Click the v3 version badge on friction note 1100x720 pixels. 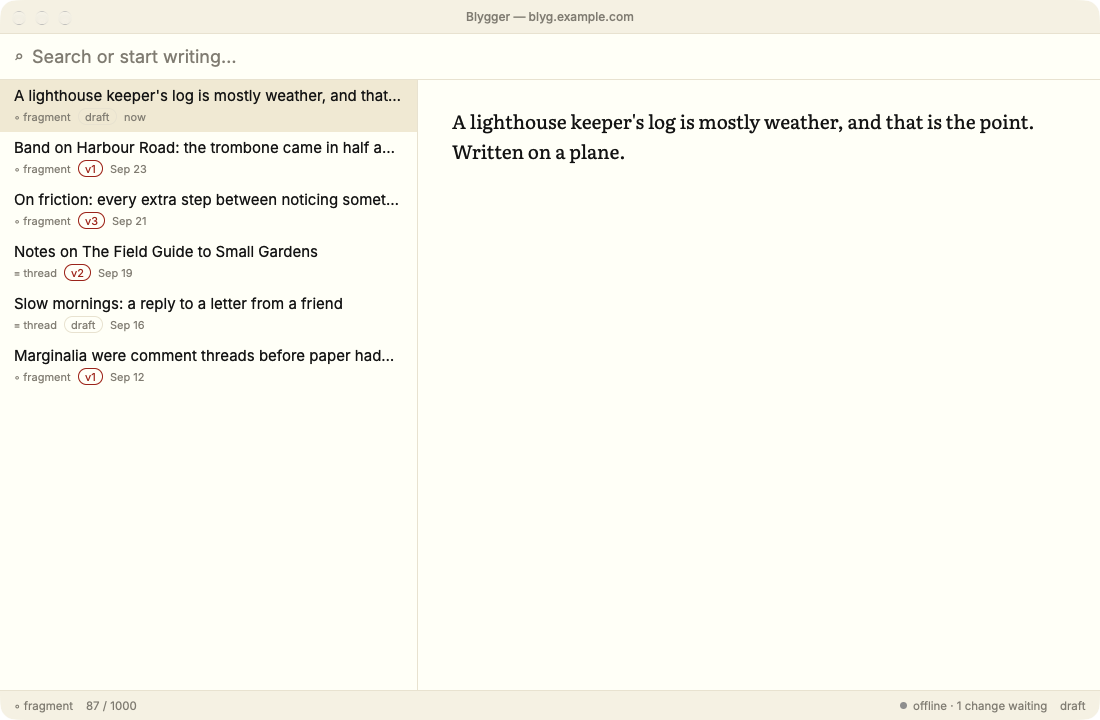tap(91, 221)
